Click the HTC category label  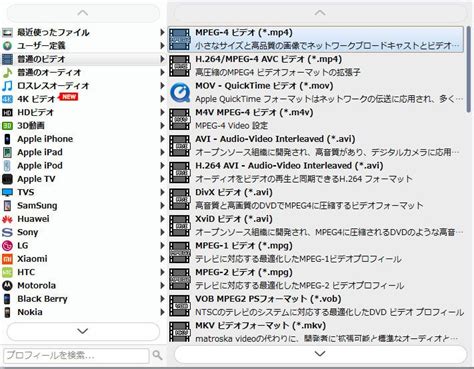point(26,272)
